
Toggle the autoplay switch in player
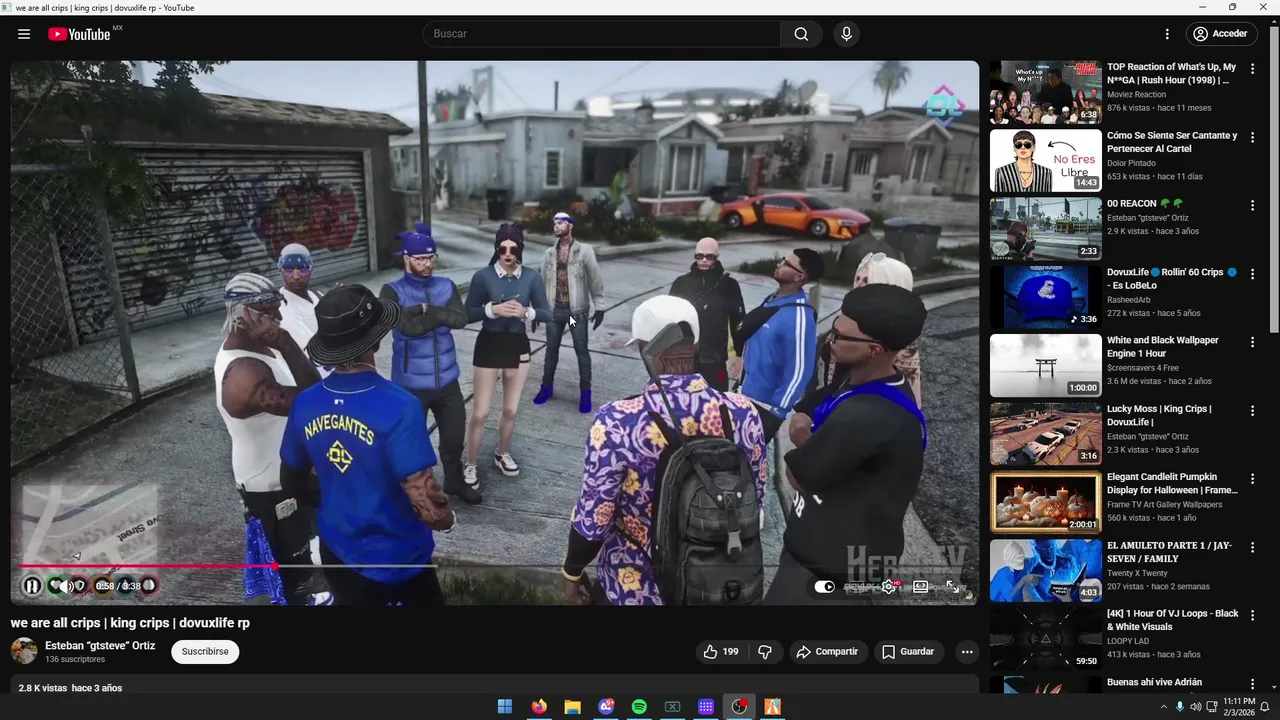pyautogui.click(x=824, y=587)
